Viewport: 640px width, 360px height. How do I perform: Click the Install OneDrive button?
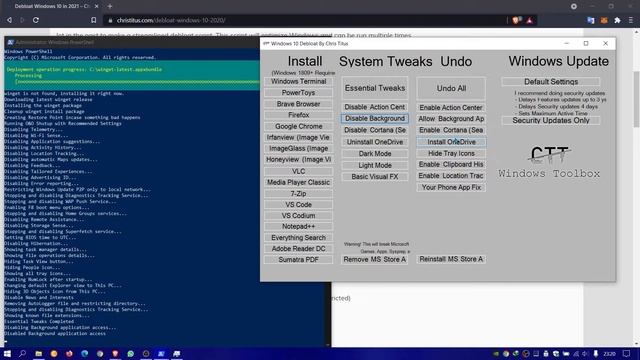(x=451, y=142)
